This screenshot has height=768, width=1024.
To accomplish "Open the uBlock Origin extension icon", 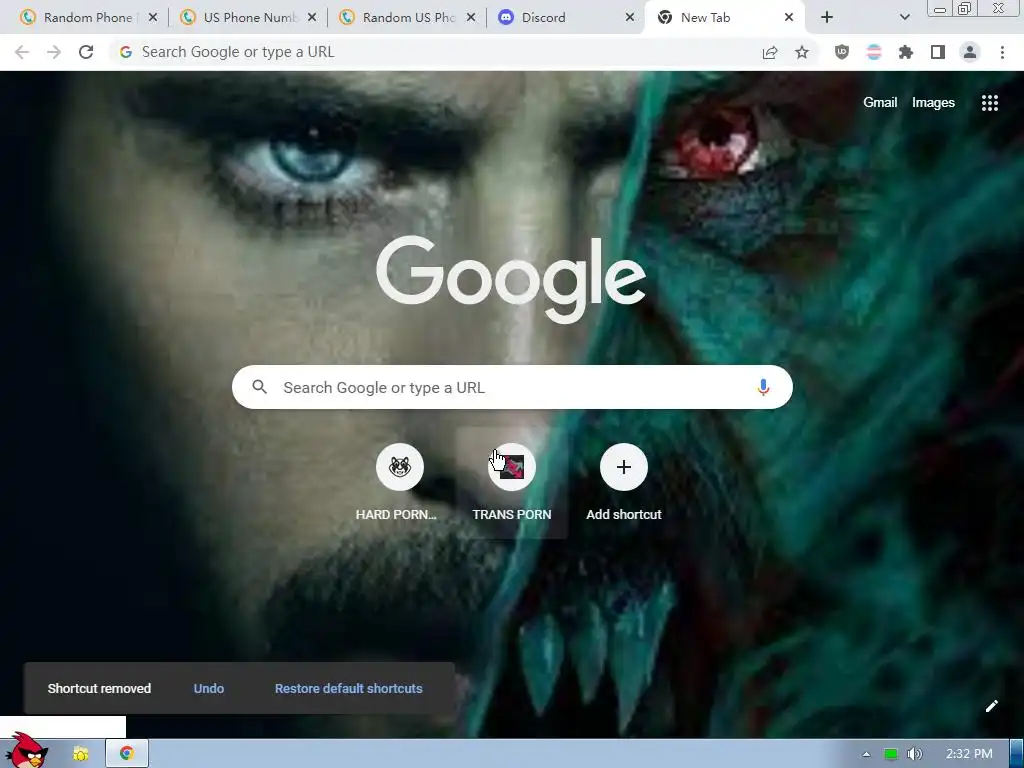I will [x=842, y=52].
